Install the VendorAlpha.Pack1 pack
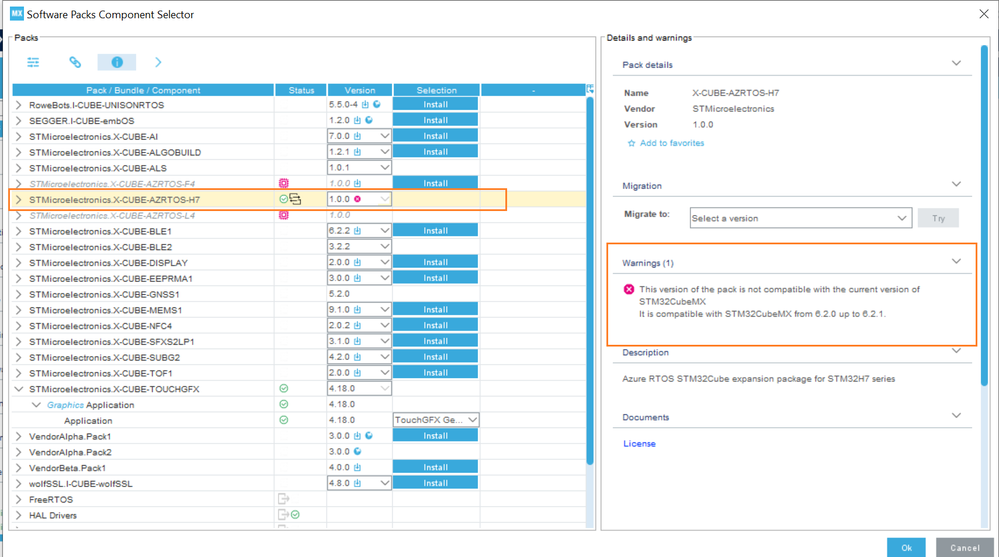 coord(435,436)
